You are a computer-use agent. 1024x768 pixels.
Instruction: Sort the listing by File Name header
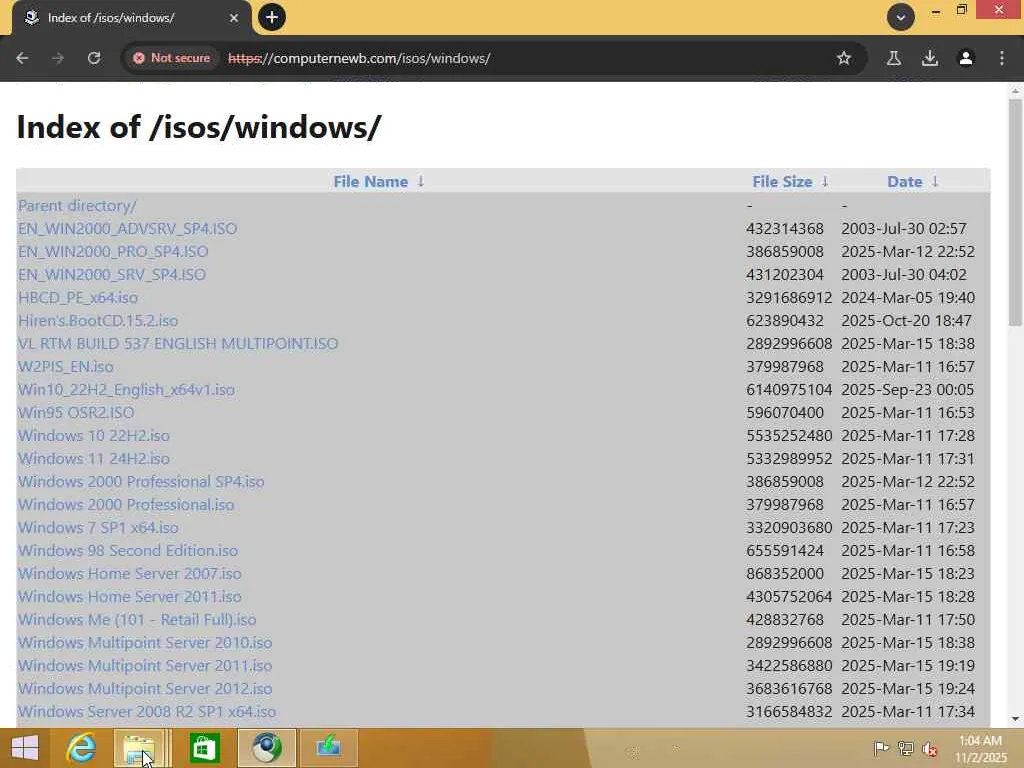tap(370, 182)
